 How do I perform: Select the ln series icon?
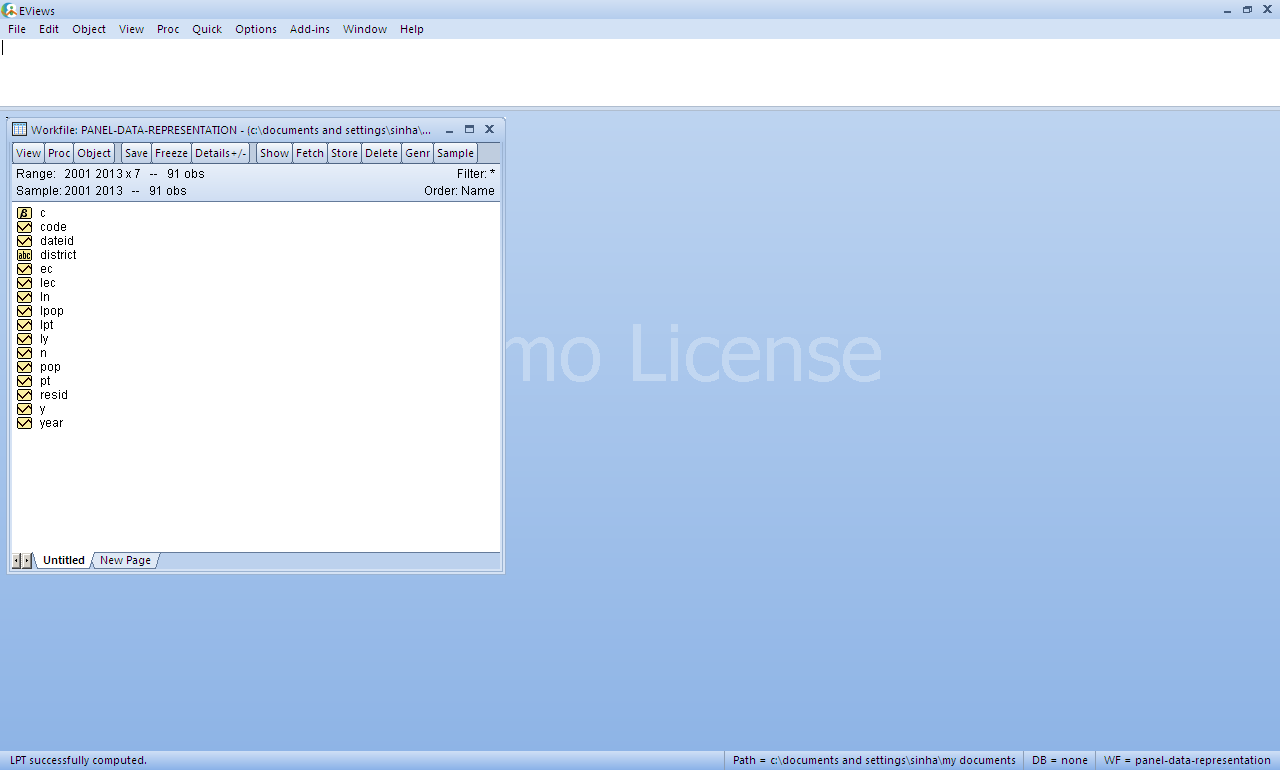coord(25,297)
